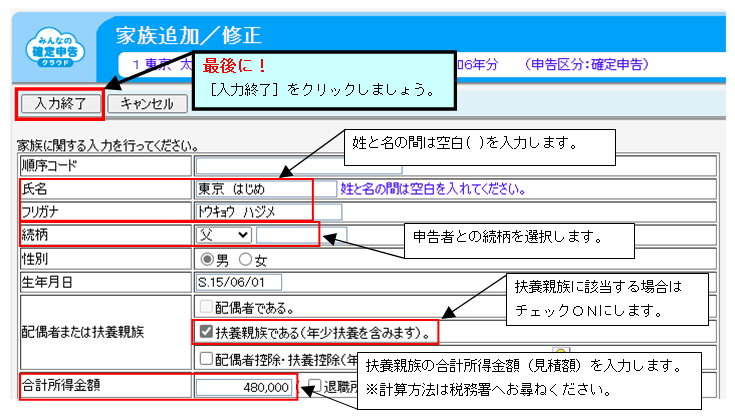Open the 続柄 dropdown showing 父
Image resolution: width=735 pixels, height=418 pixels.
tap(224, 235)
